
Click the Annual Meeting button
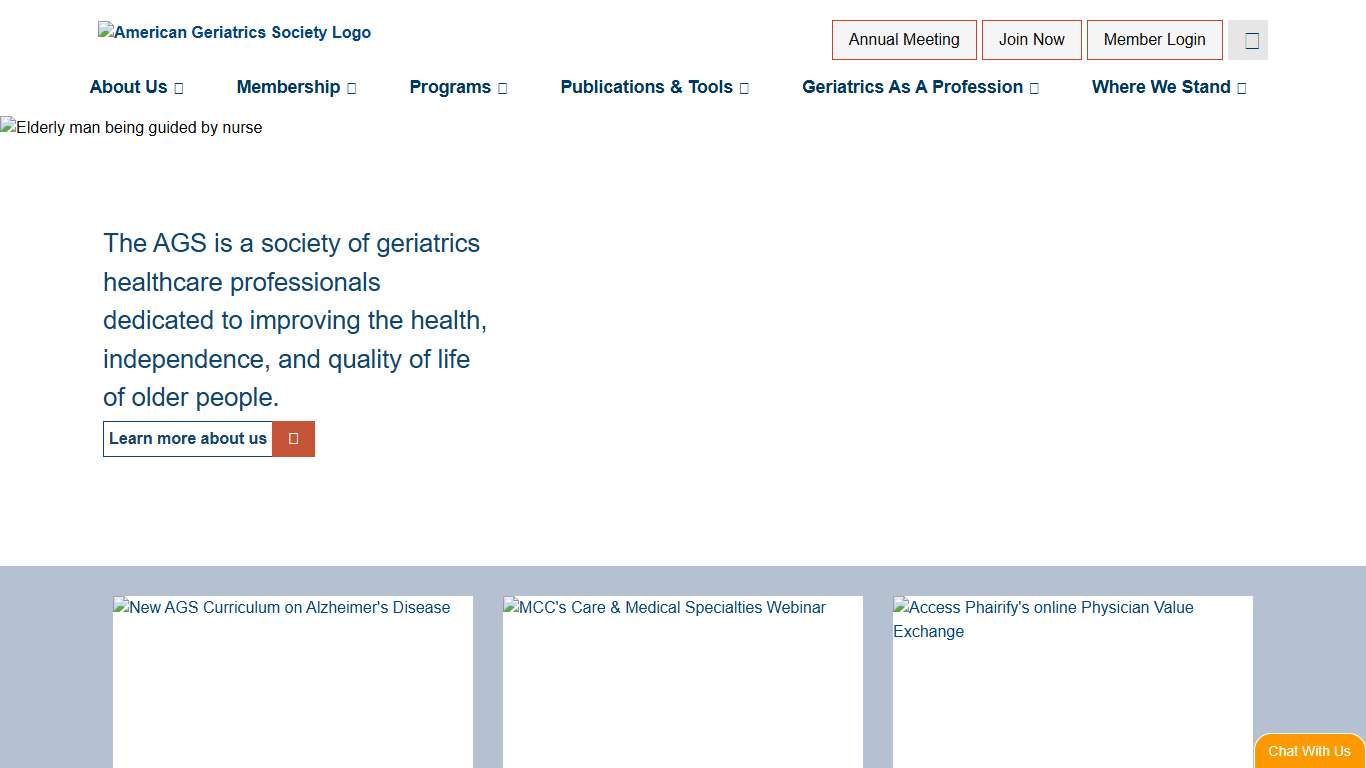(904, 39)
